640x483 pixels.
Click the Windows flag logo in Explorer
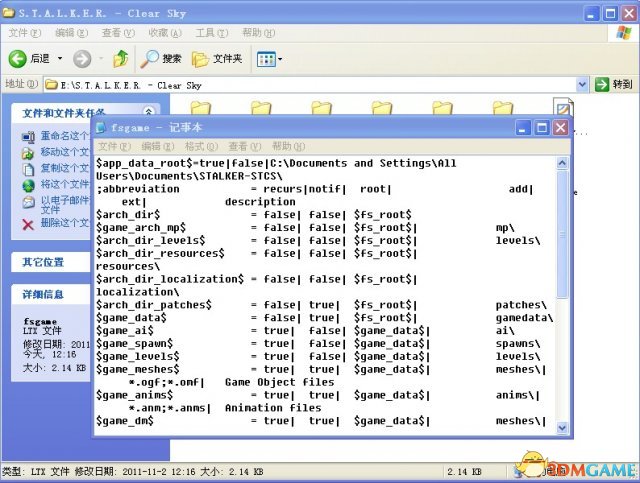[x=624, y=33]
